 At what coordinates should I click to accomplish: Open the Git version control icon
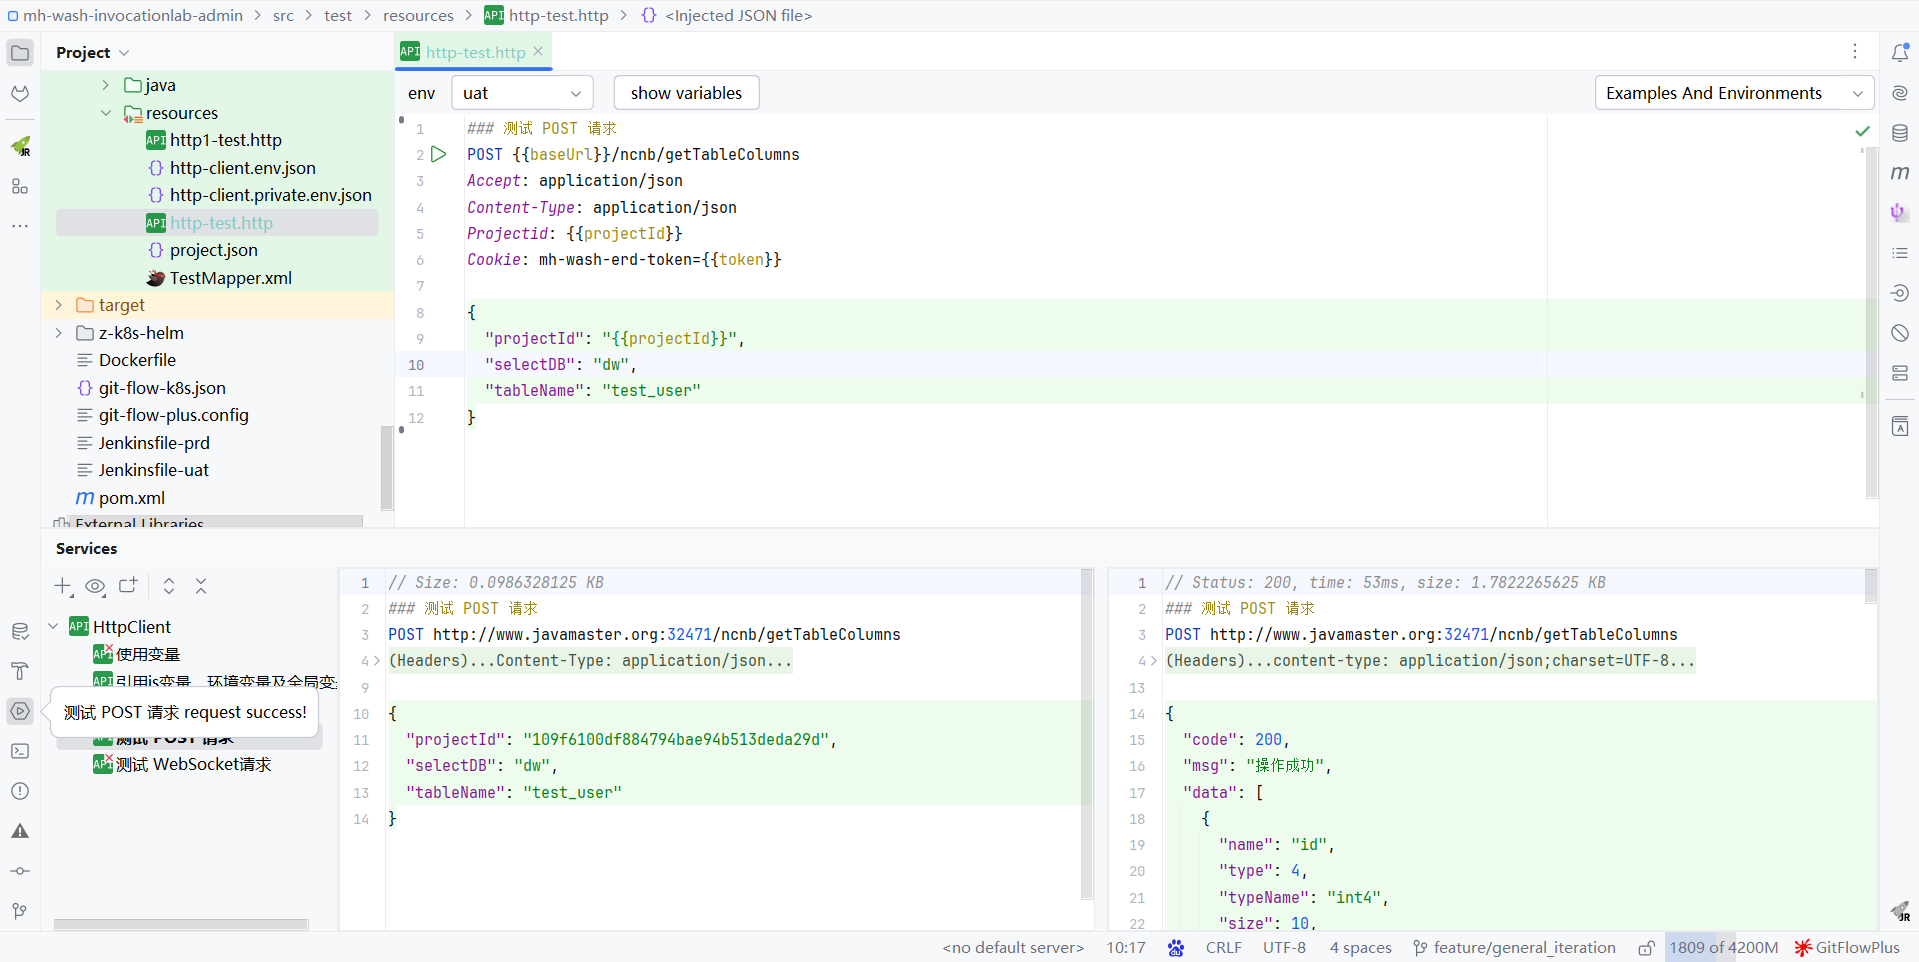click(x=20, y=911)
